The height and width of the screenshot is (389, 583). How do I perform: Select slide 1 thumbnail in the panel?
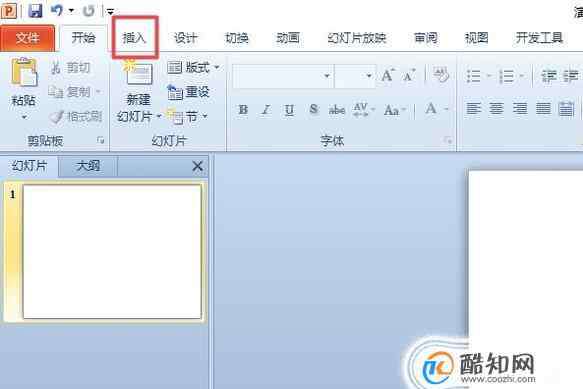tap(112, 252)
